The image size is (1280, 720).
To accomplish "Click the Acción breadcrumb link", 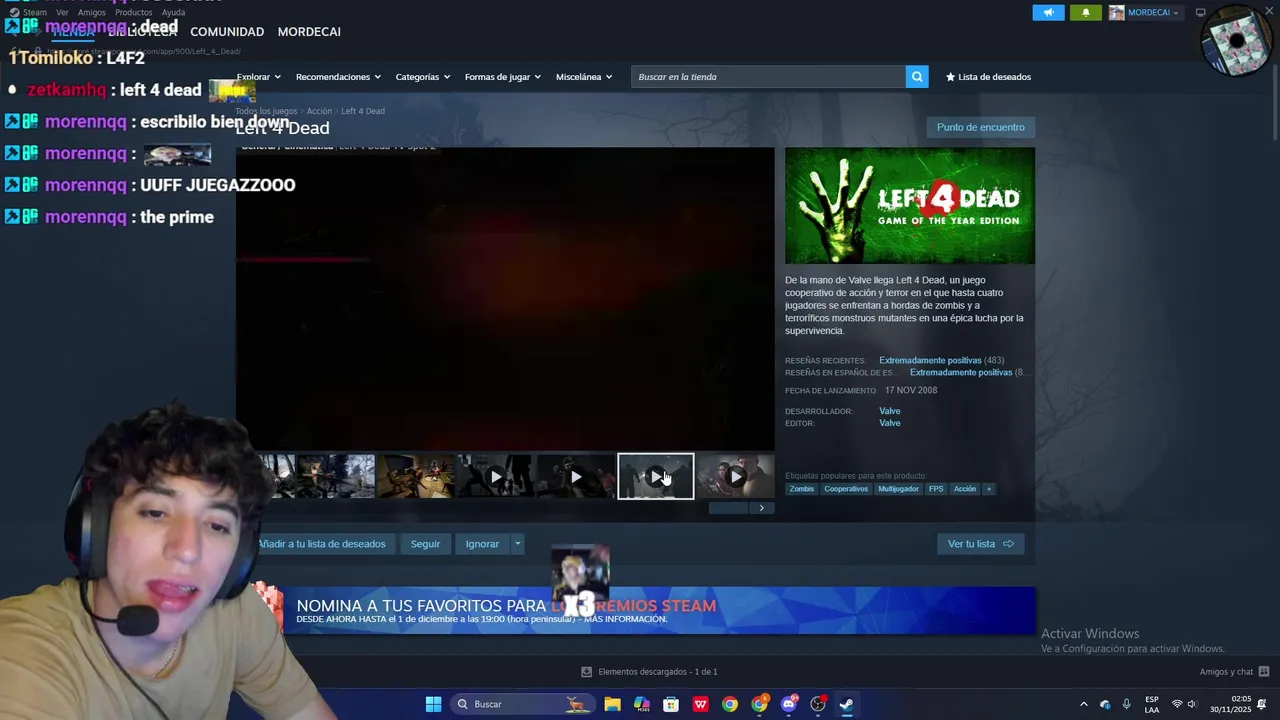I will tap(319, 111).
